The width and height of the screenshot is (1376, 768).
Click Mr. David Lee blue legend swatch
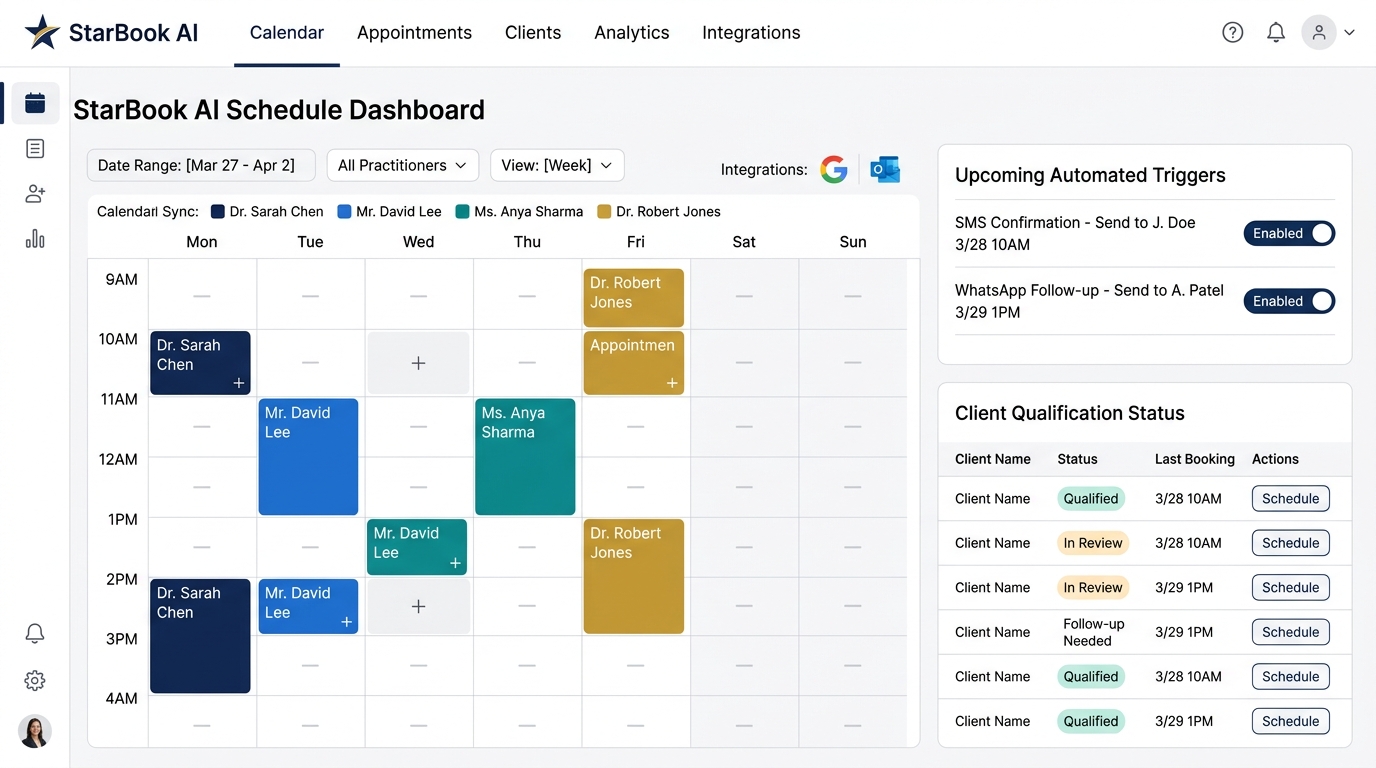(x=344, y=212)
